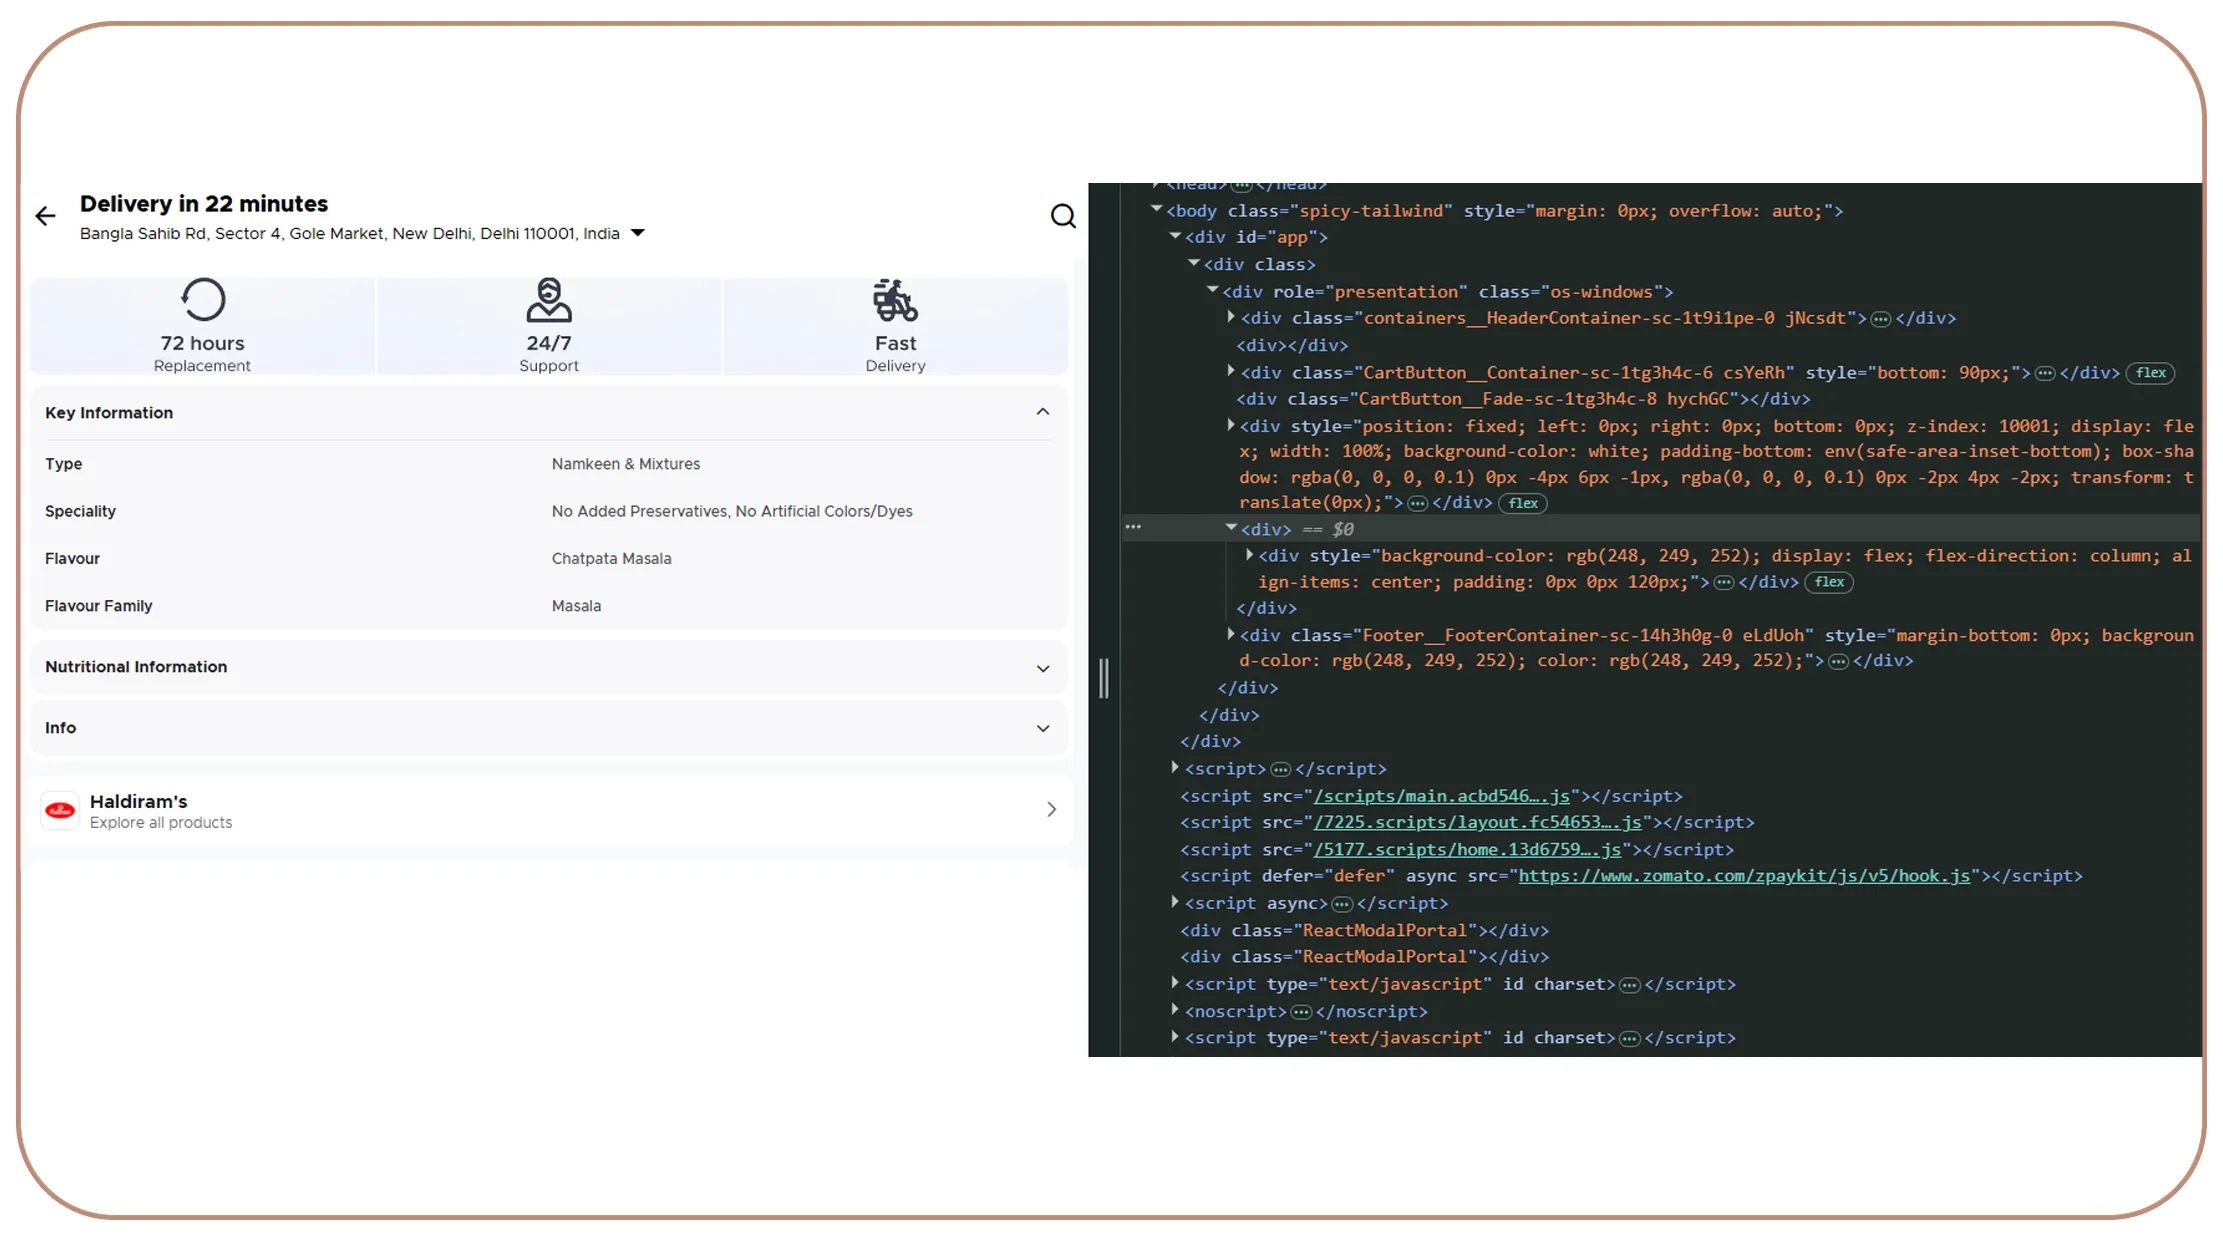Select the first ReactModalPortal div line
The height and width of the screenshot is (1240, 2223).
tap(1364, 930)
